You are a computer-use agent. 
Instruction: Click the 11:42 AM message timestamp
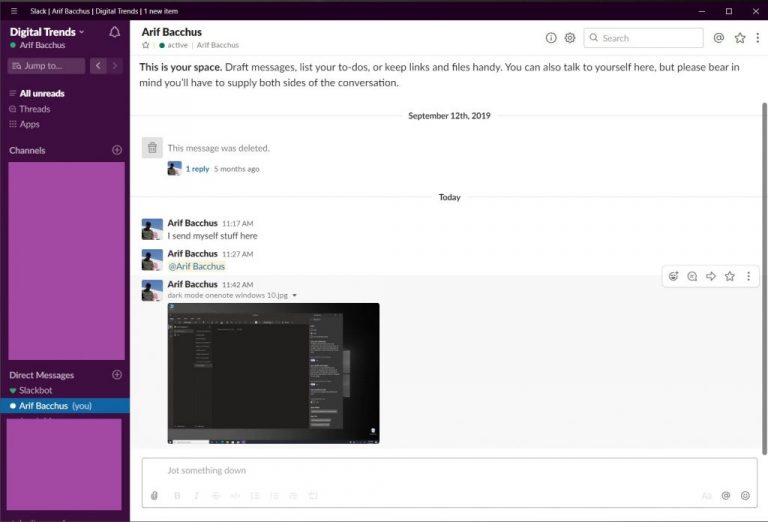pos(238,285)
